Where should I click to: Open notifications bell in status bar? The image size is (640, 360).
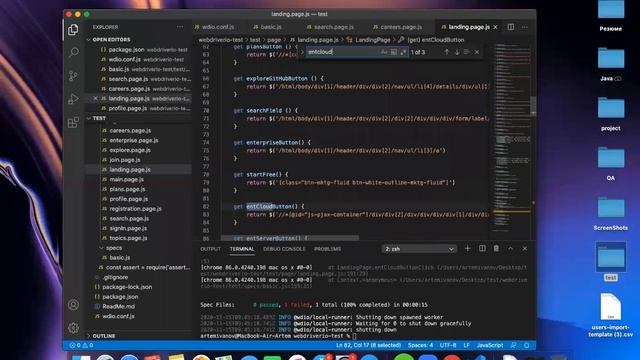click(527, 345)
